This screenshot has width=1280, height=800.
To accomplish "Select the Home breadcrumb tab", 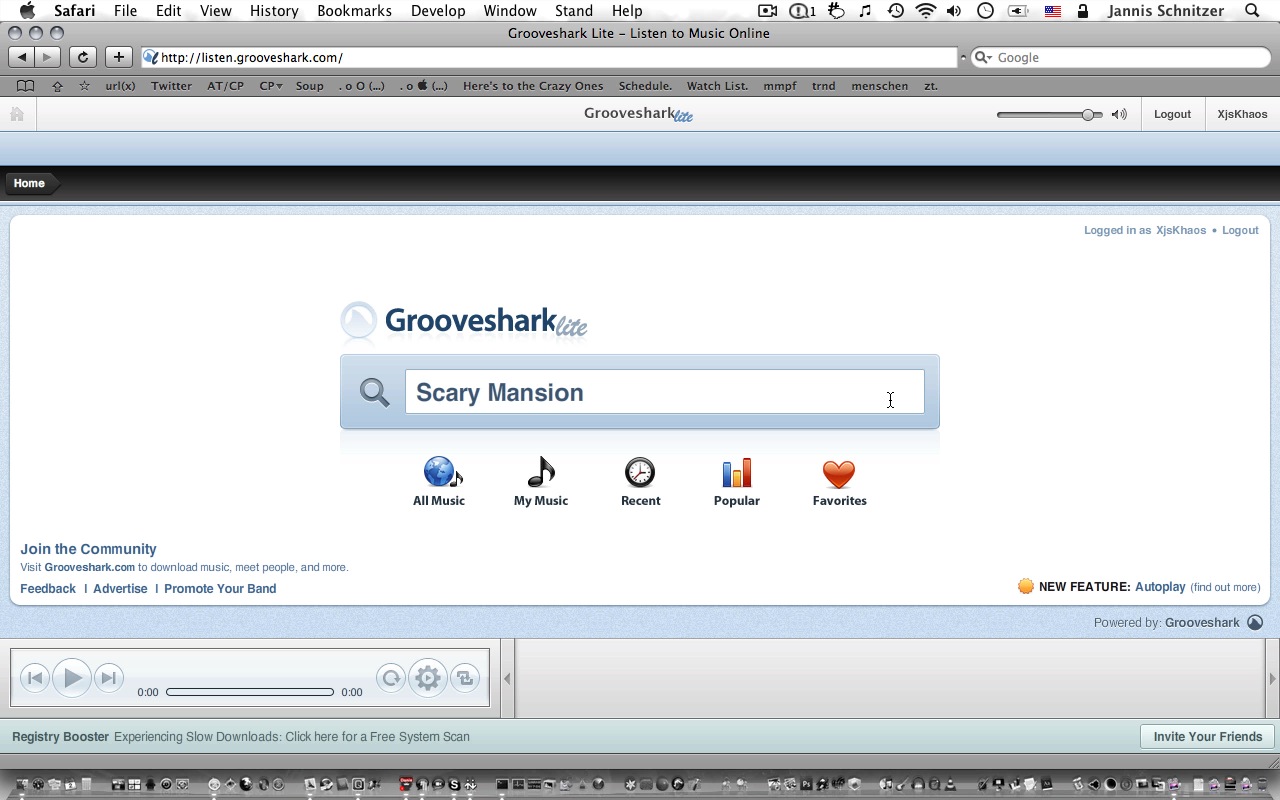I will pos(29,183).
